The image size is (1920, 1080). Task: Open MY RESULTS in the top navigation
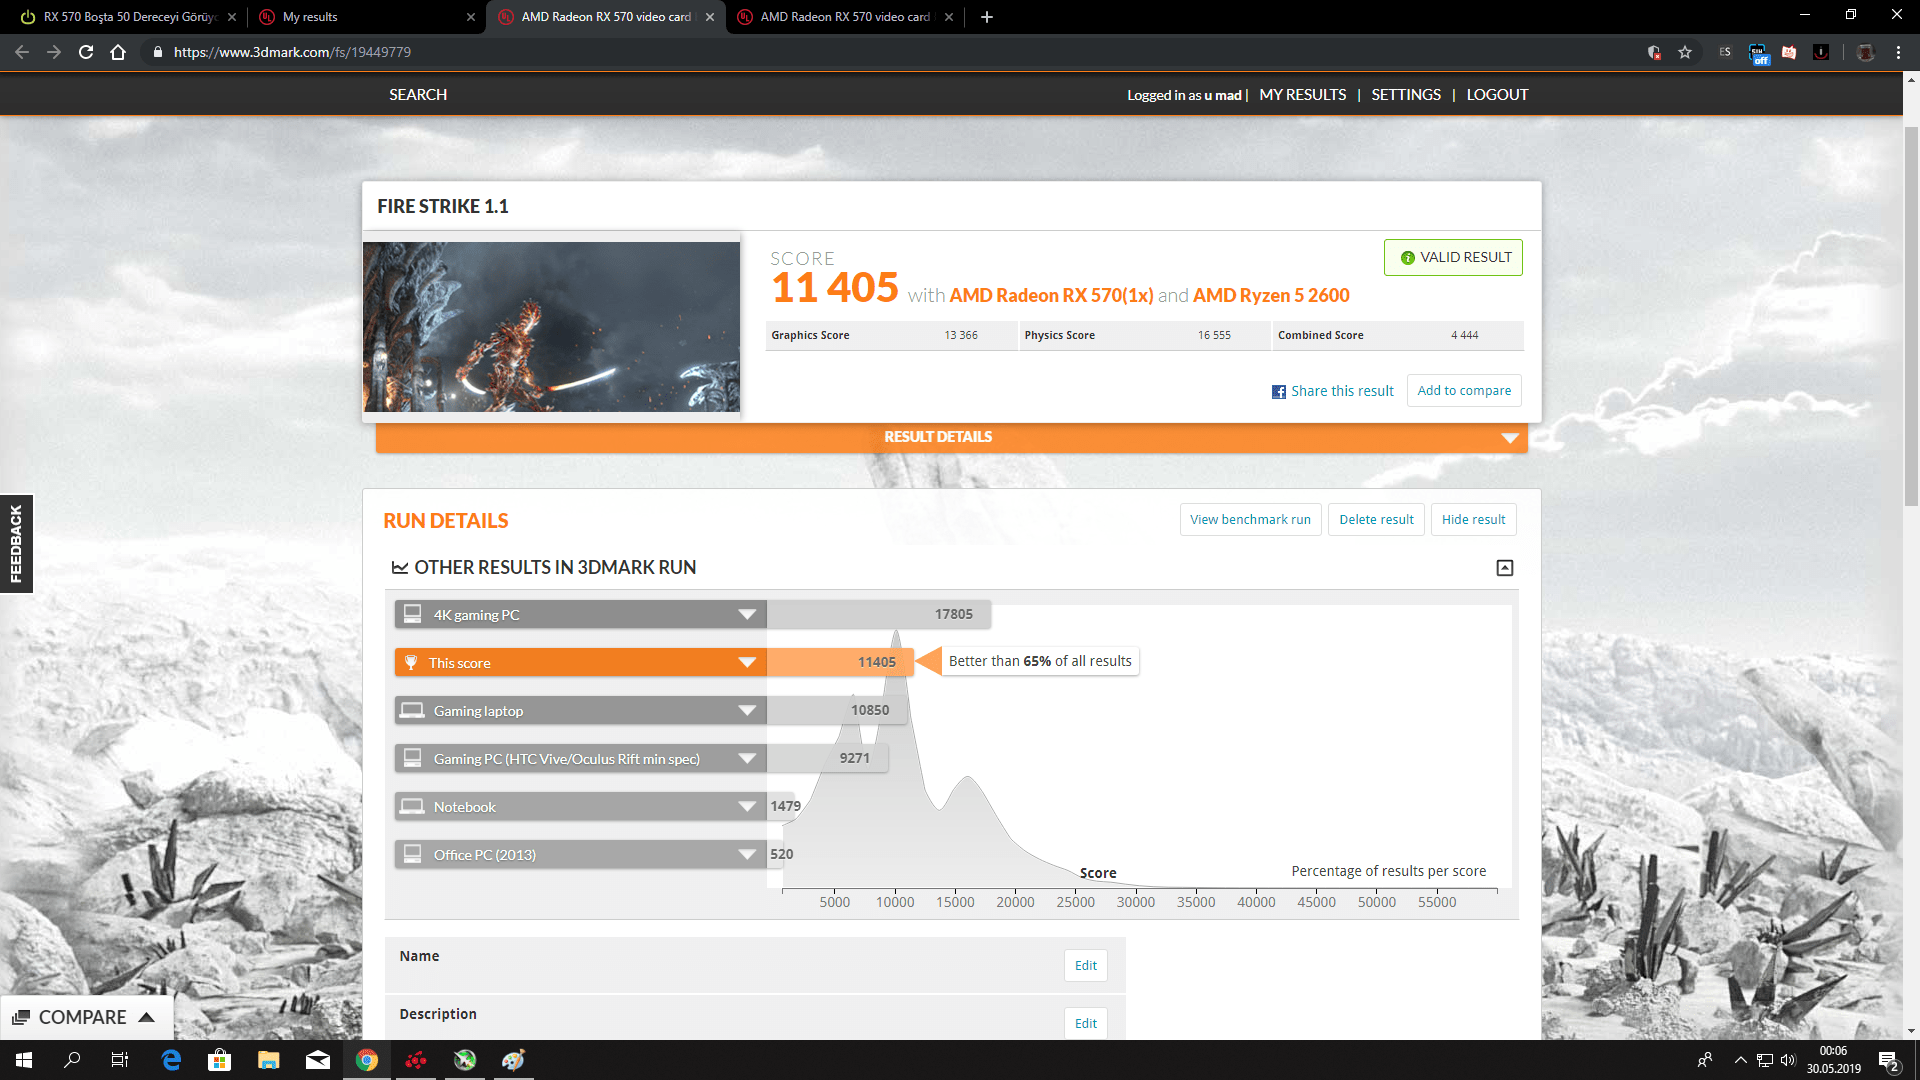[1302, 95]
